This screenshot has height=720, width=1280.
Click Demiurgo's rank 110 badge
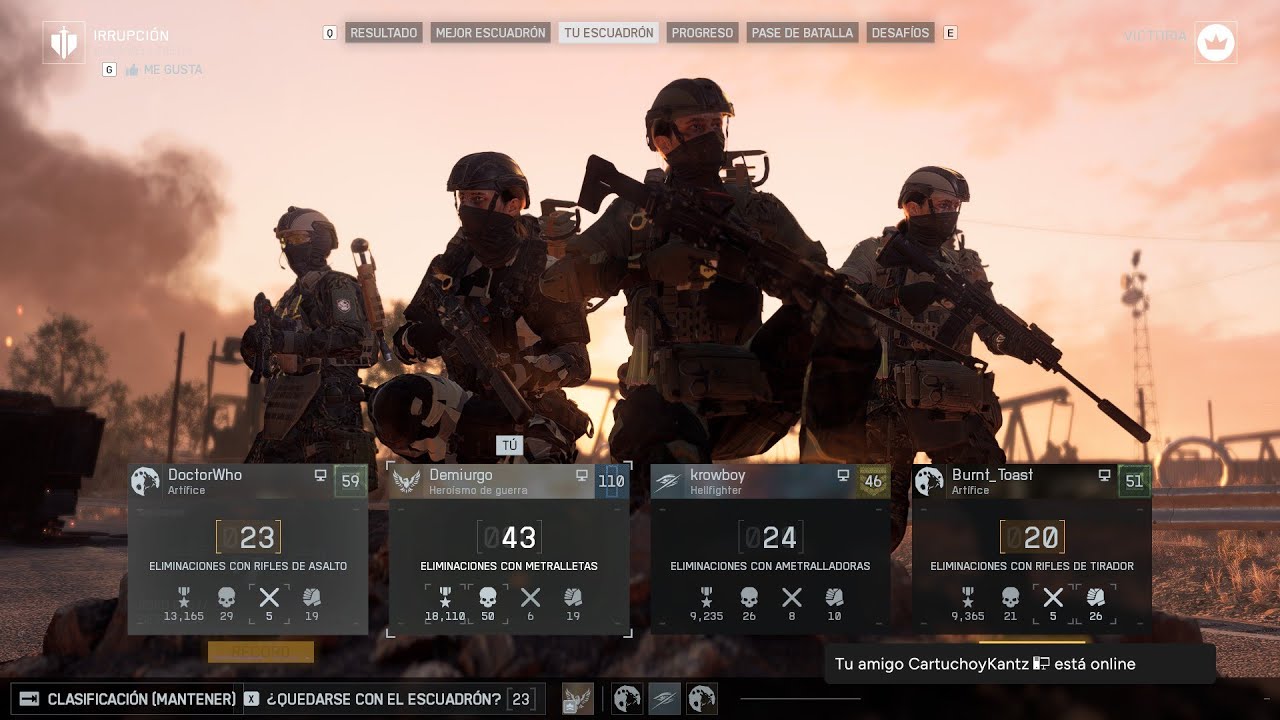[x=611, y=481]
